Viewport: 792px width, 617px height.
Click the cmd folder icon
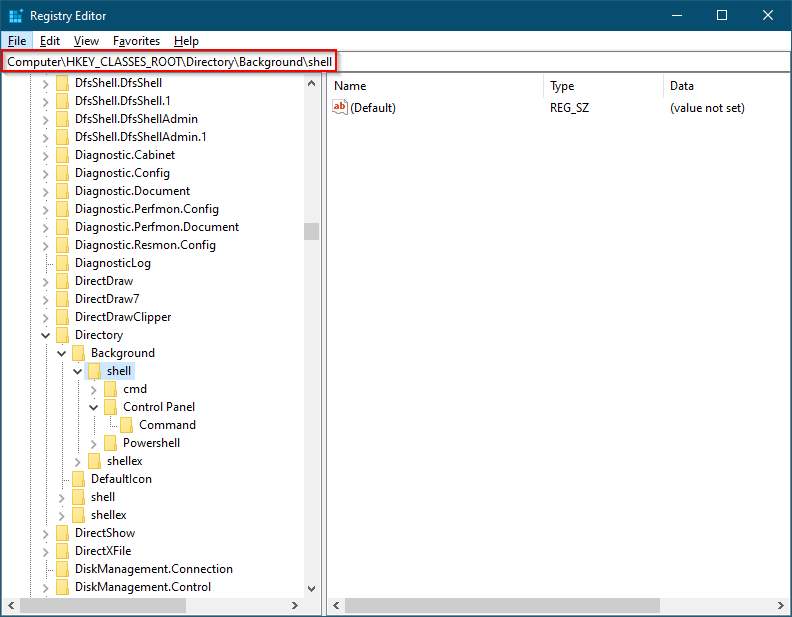(110, 389)
